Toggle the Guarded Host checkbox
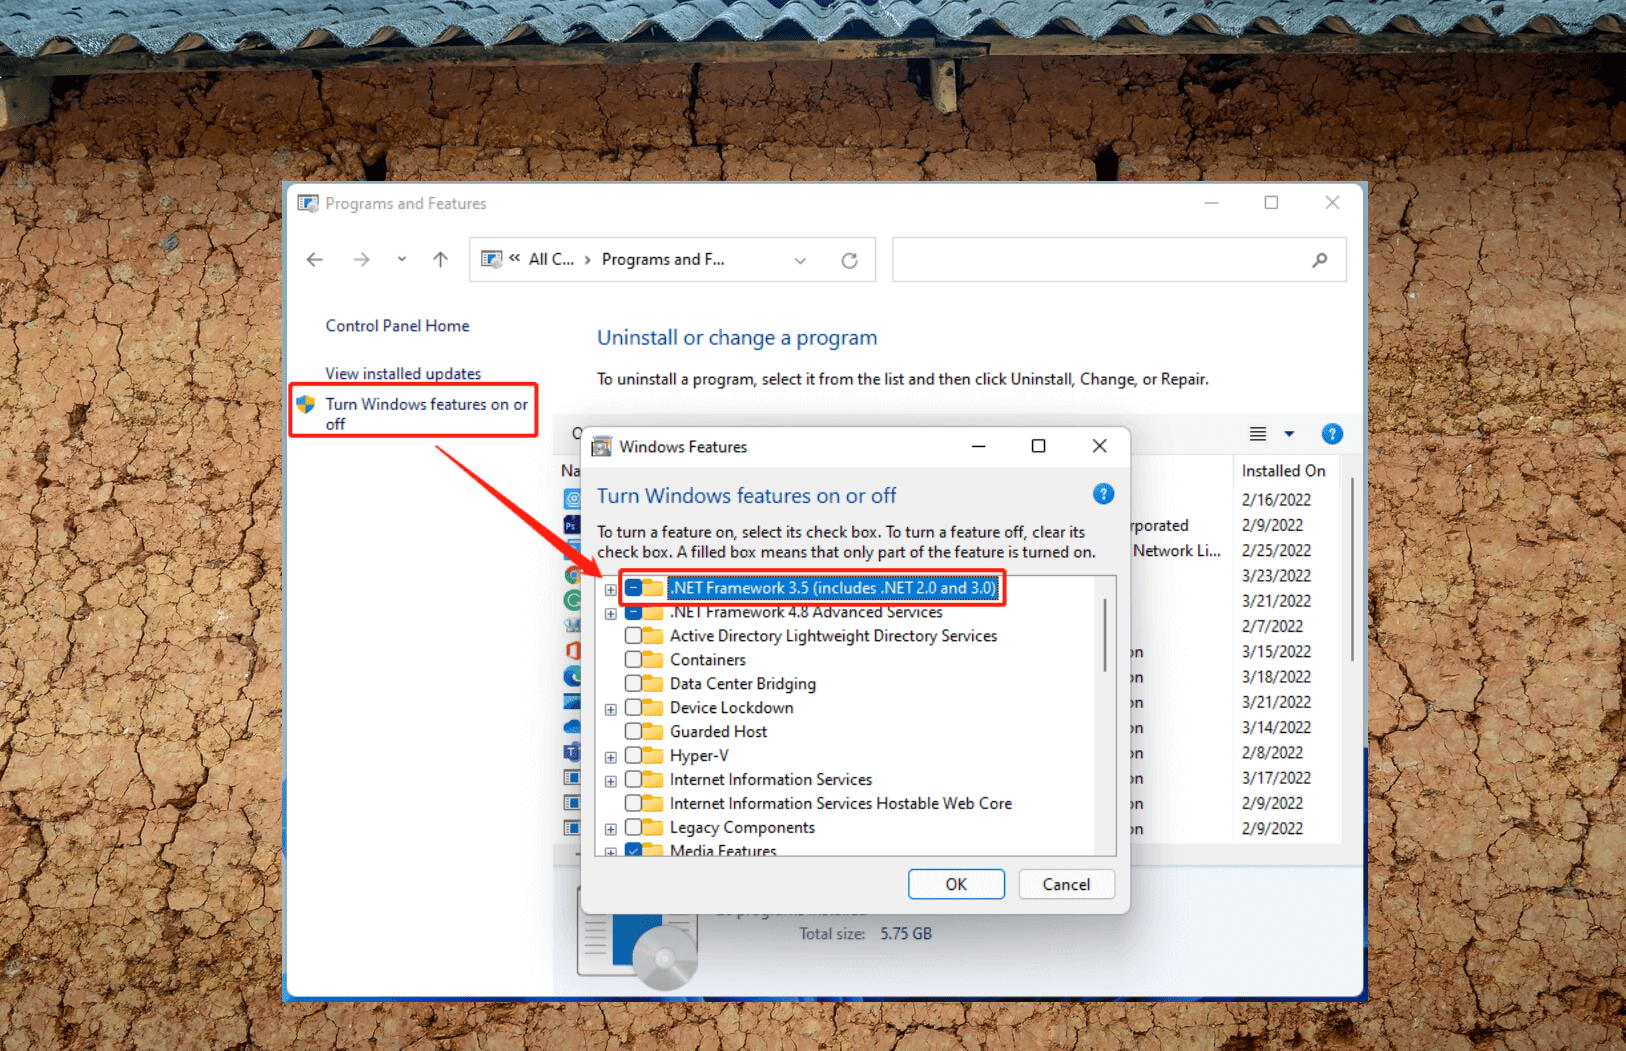1626x1051 pixels. point(633,732)
